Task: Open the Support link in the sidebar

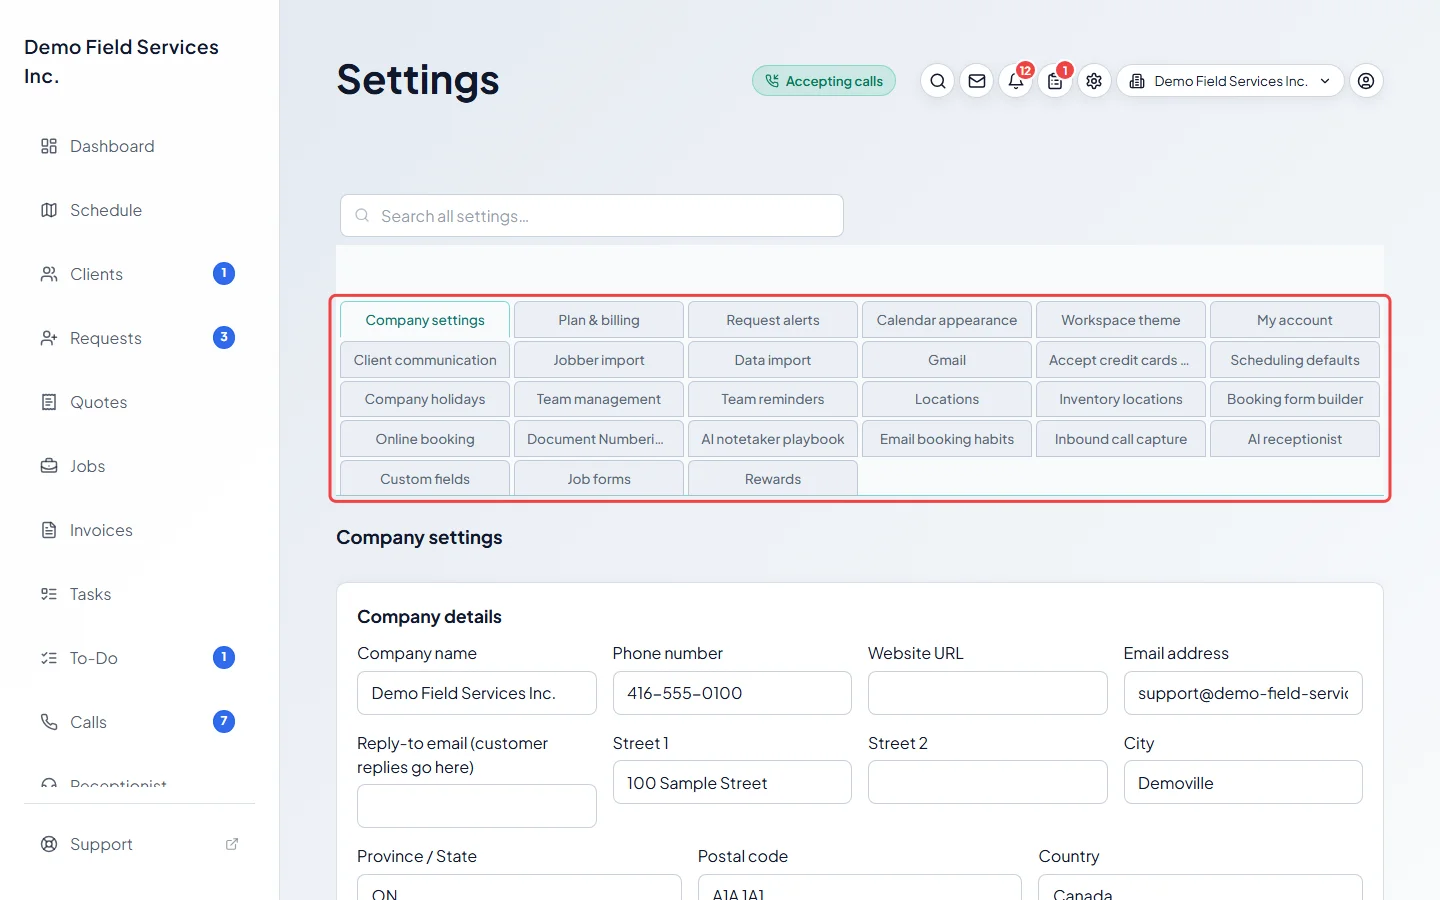Action: pos(140,844)
